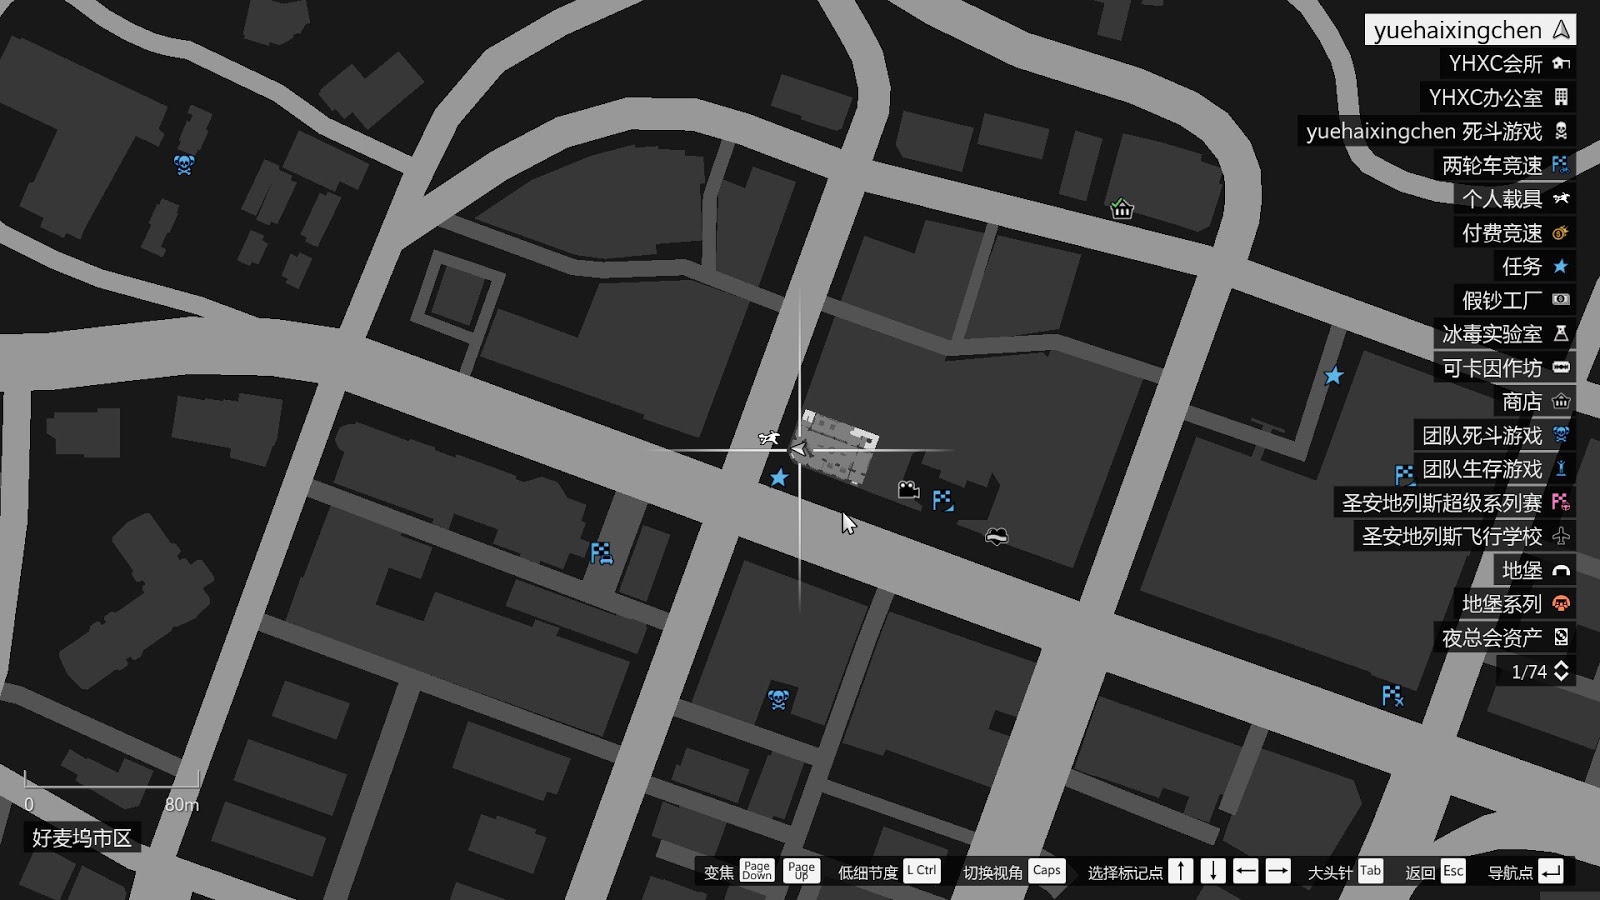Step the 1/74 legend page arrows
This screenshot has width=1600, height=900.
click(x=1561, y=671)
